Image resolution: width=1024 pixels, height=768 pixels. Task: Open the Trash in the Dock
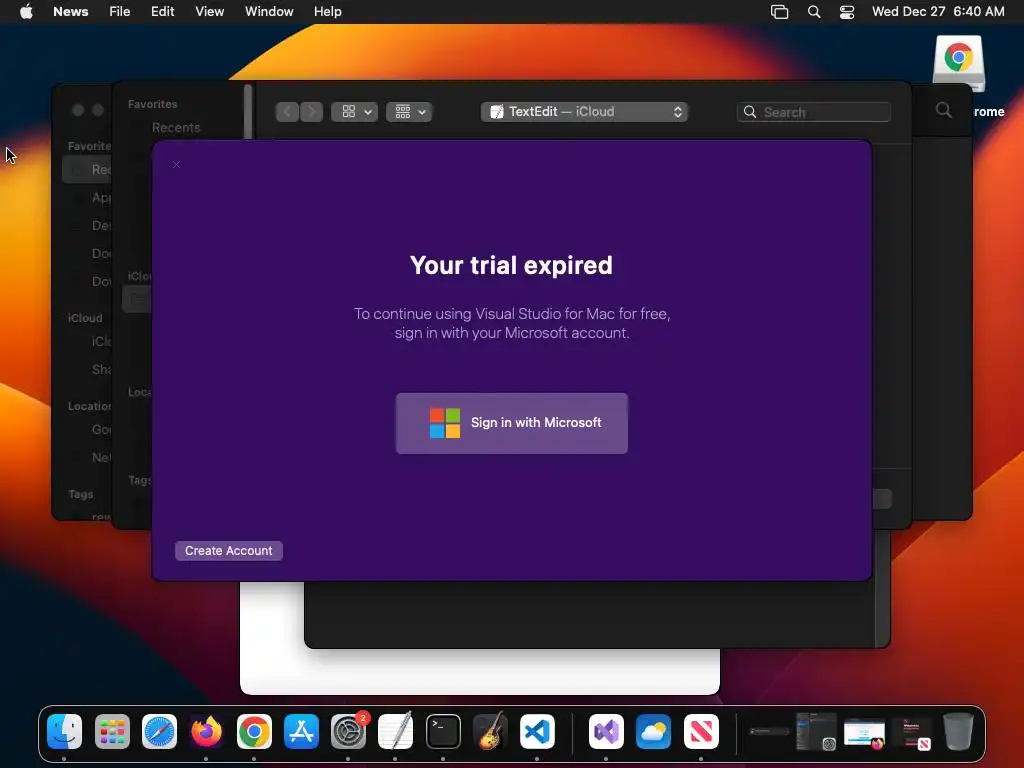point(958,731)
